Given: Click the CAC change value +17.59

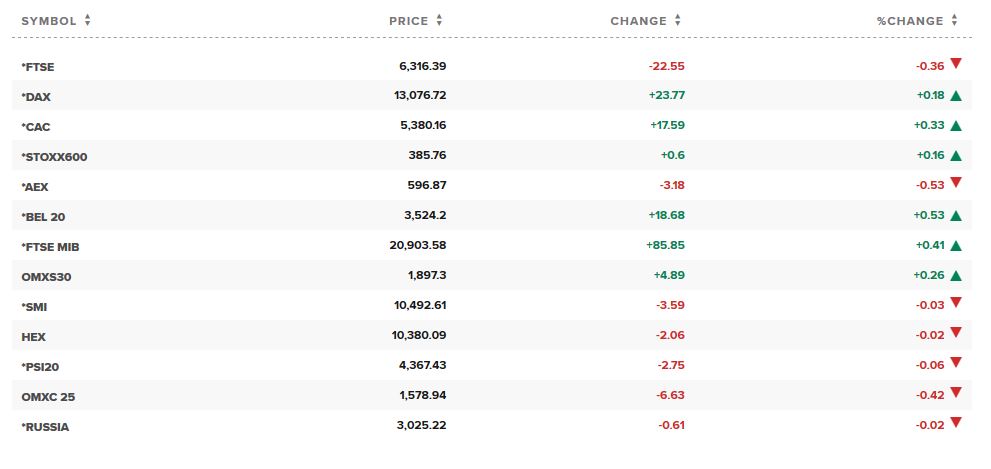Looking at the screenshot, I should tap(667, 125).
